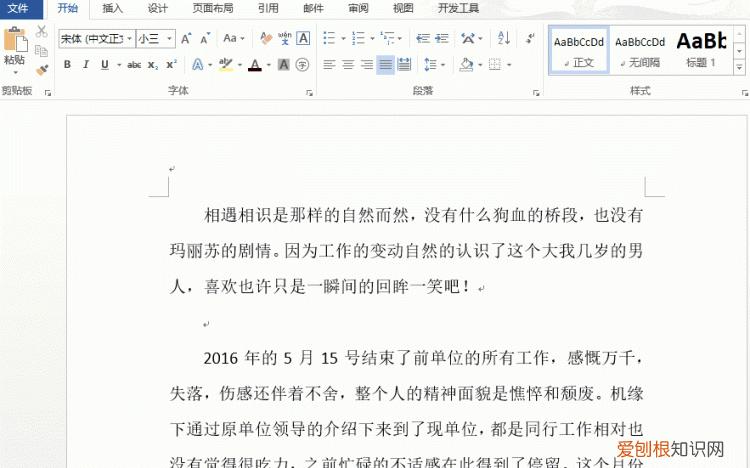Switch to 审阅 Review tab
Viewport: 750px width, 468px height.
pos(358,8)
